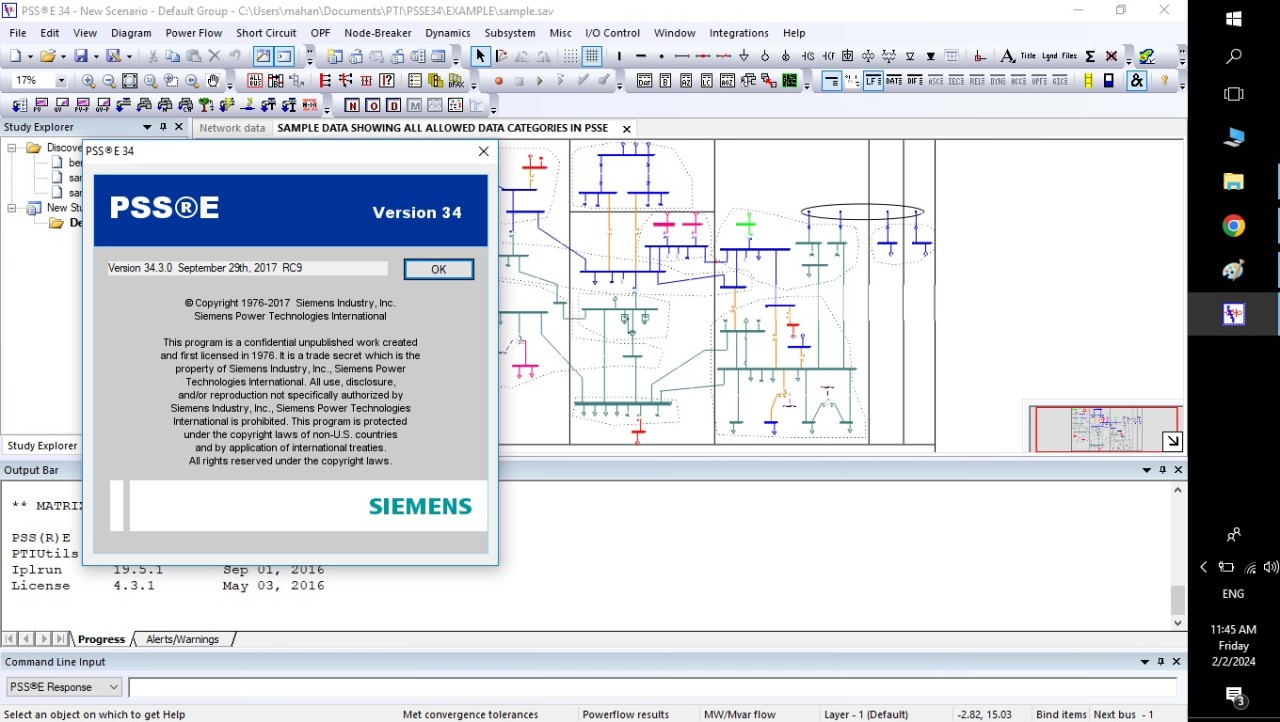
Task: Click the Sigma summation icon
Action: click(1090, 57)
